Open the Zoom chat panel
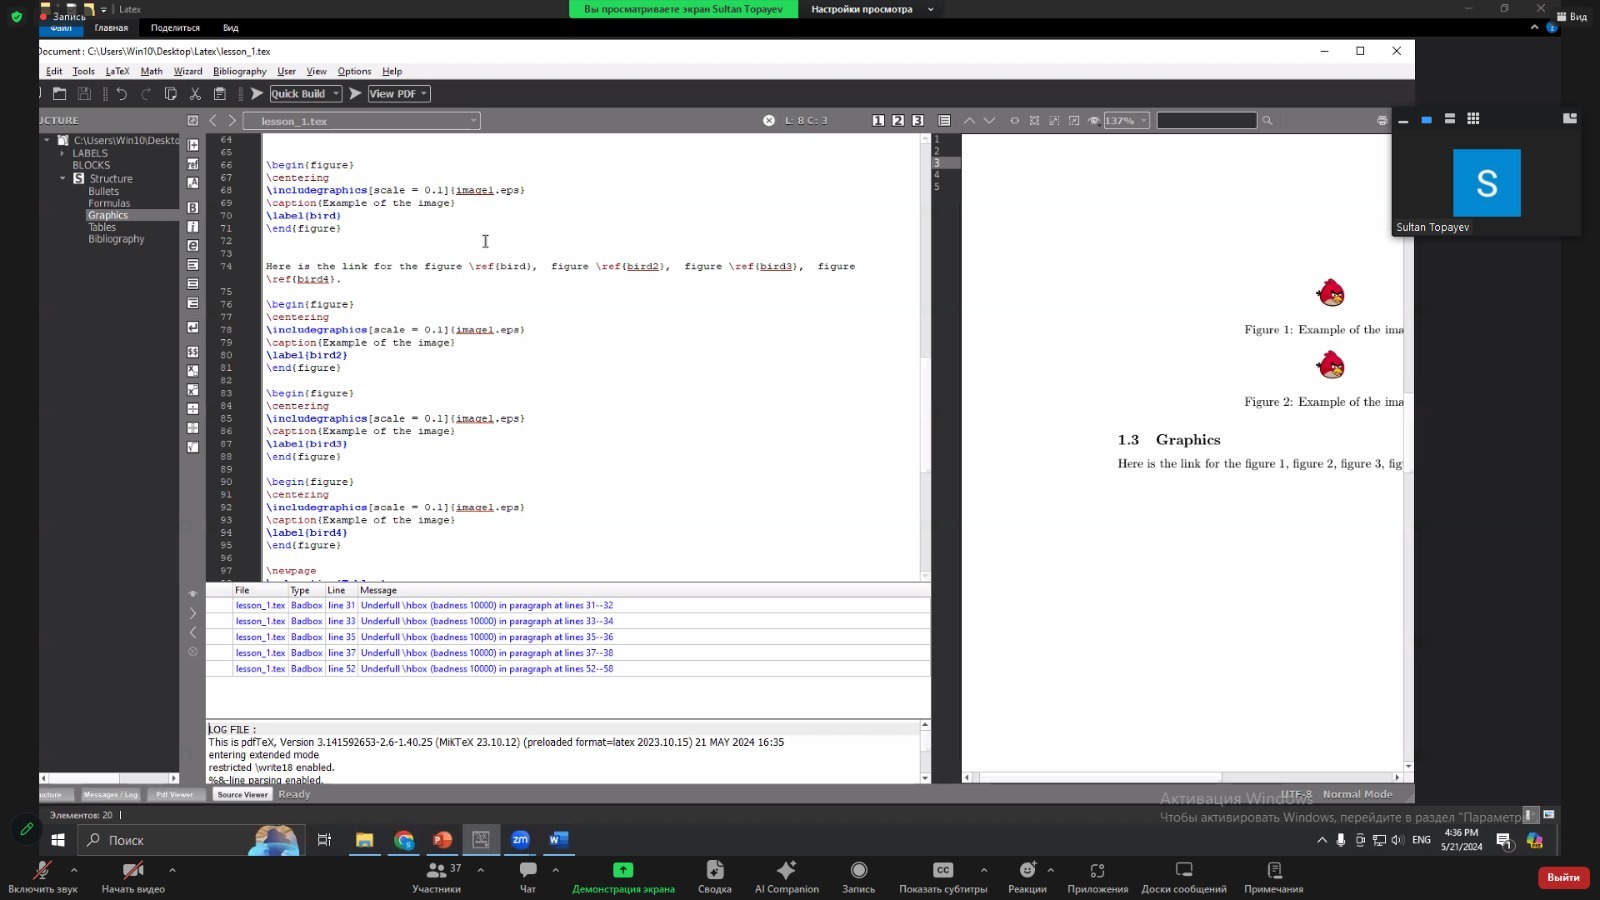 pyautogui.click(x=528, y=876)
